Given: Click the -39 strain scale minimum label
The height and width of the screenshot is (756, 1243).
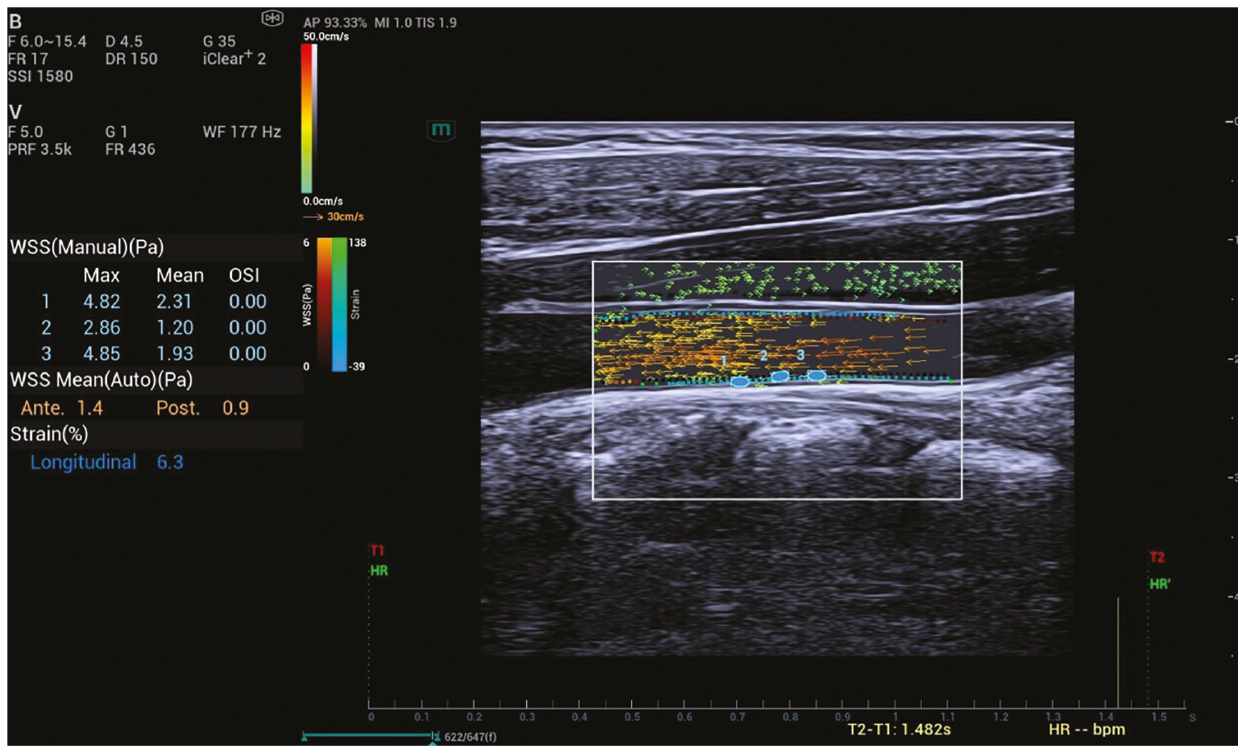Looking at the screenshot, I should 356,366.
